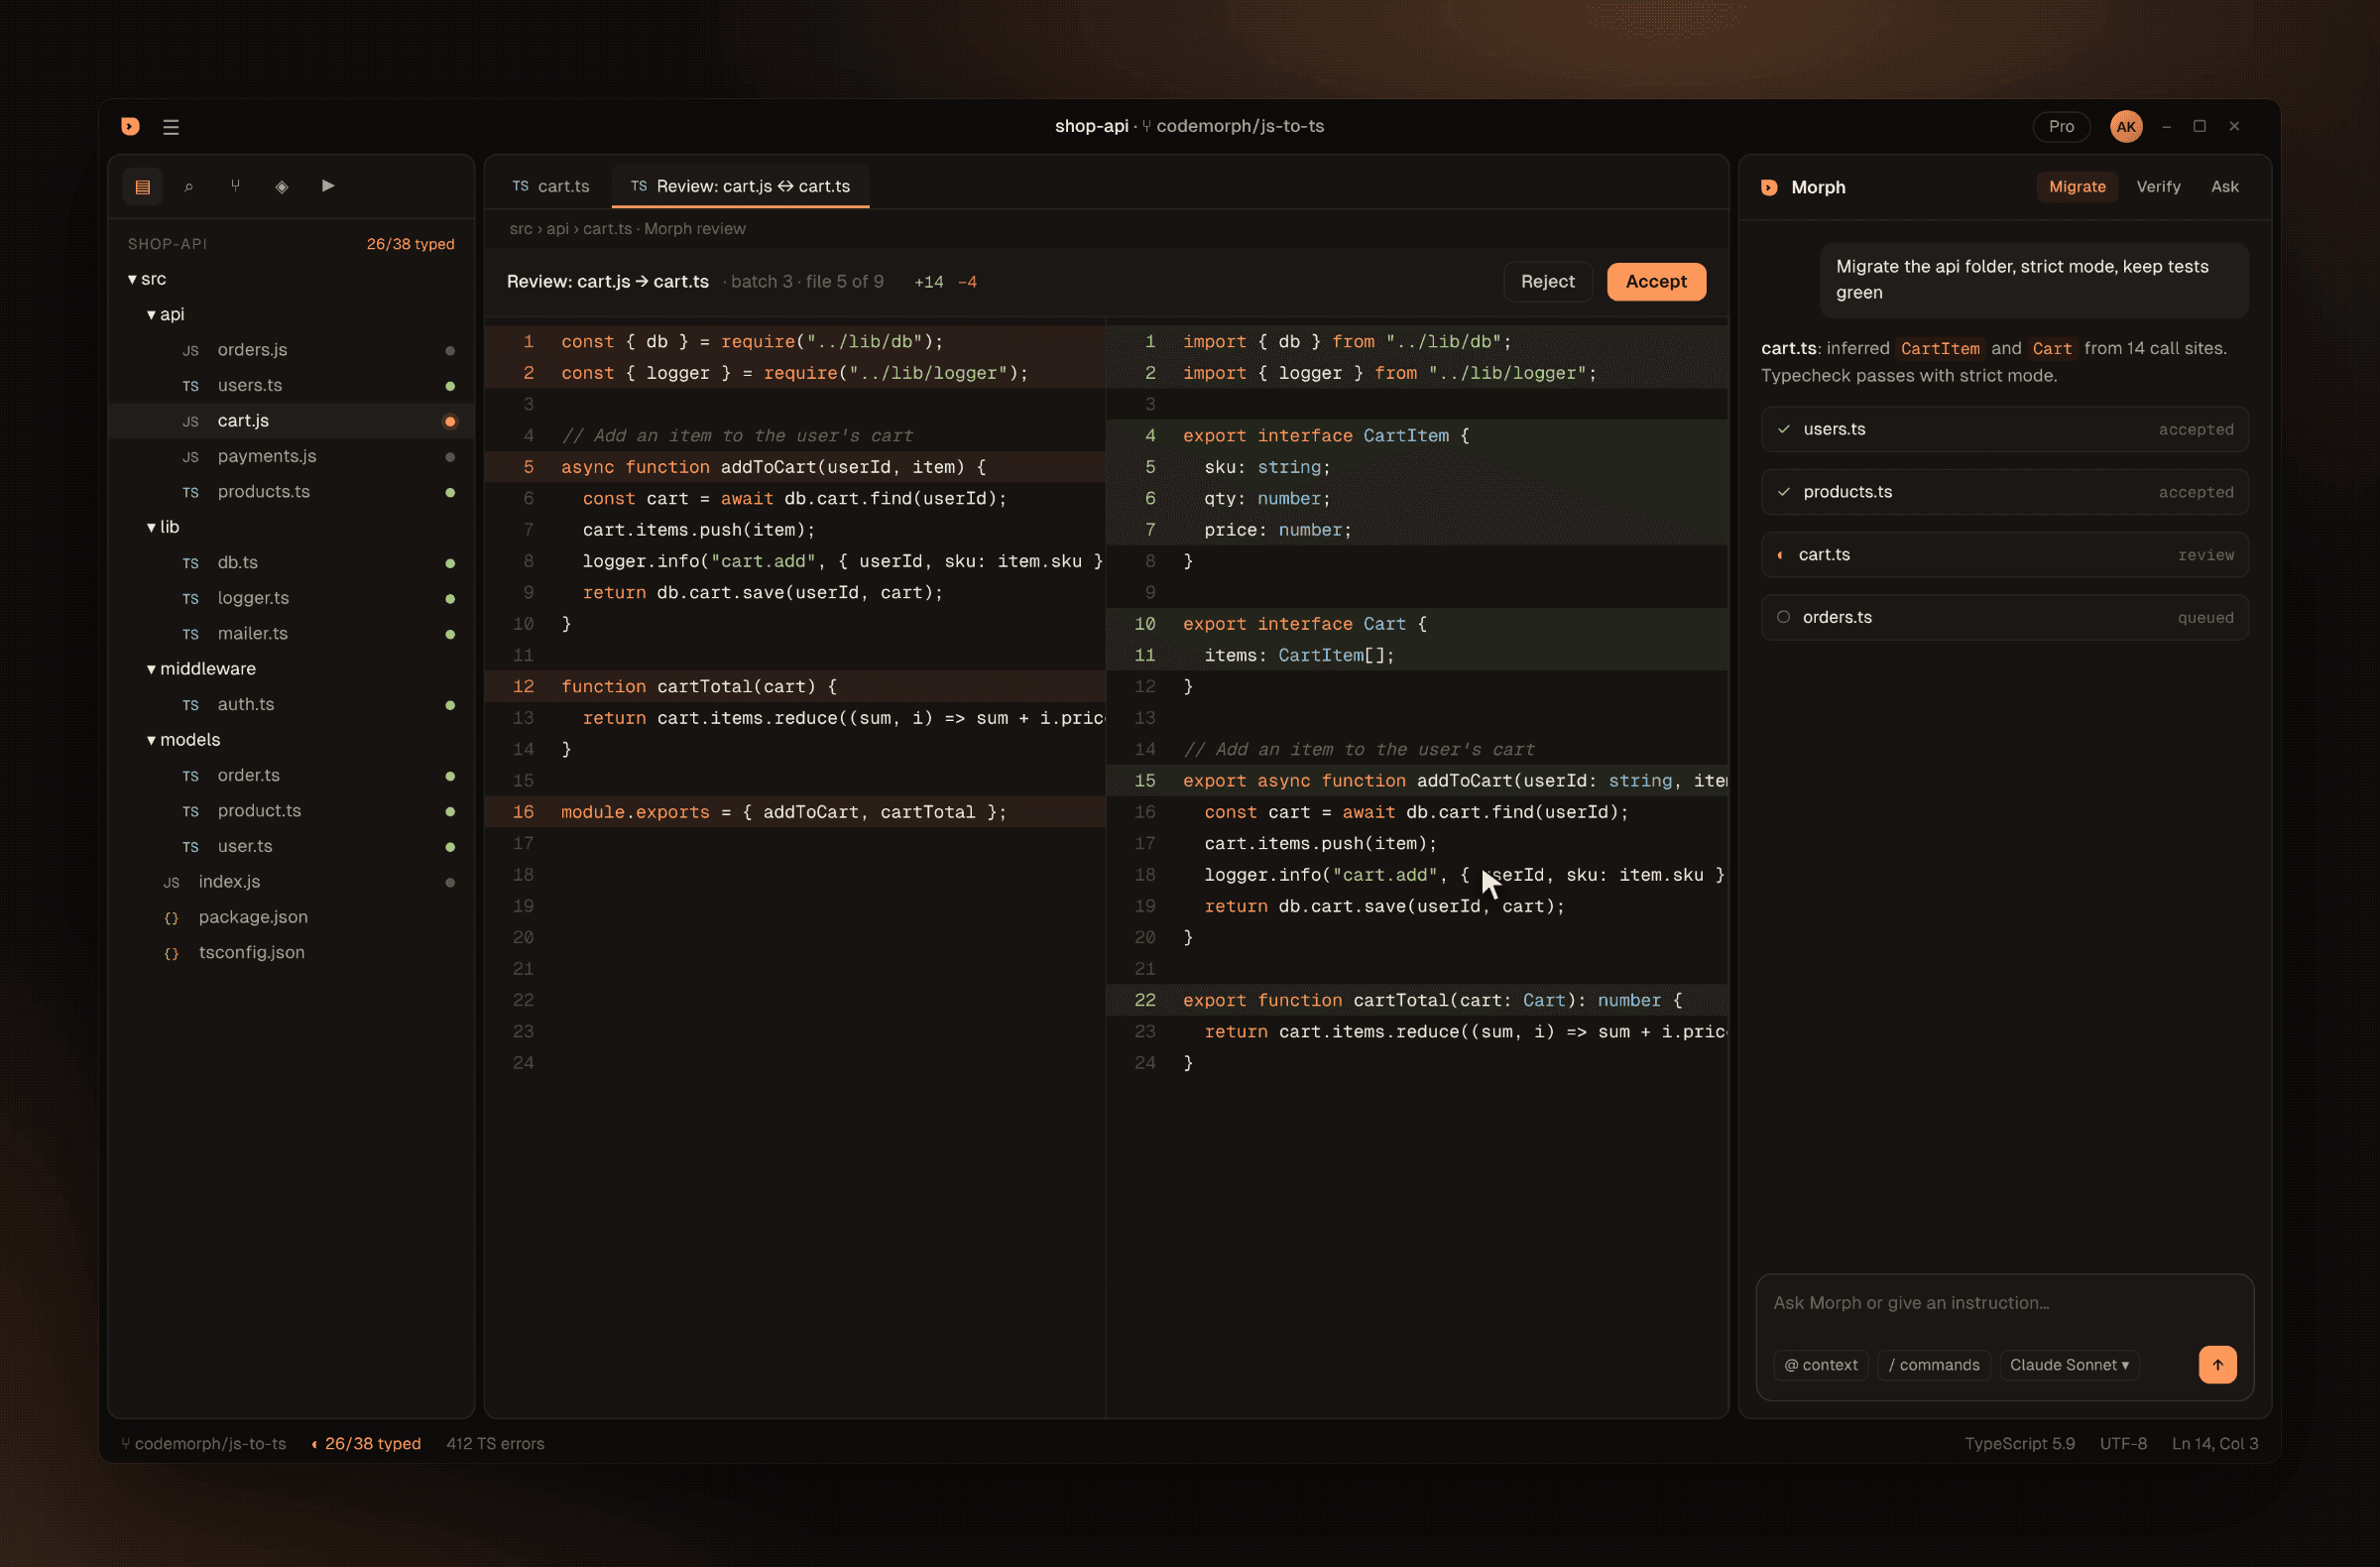2380x1567 pixels.
Task: Switch to the cart.ts tab
Action: point(550,187)
